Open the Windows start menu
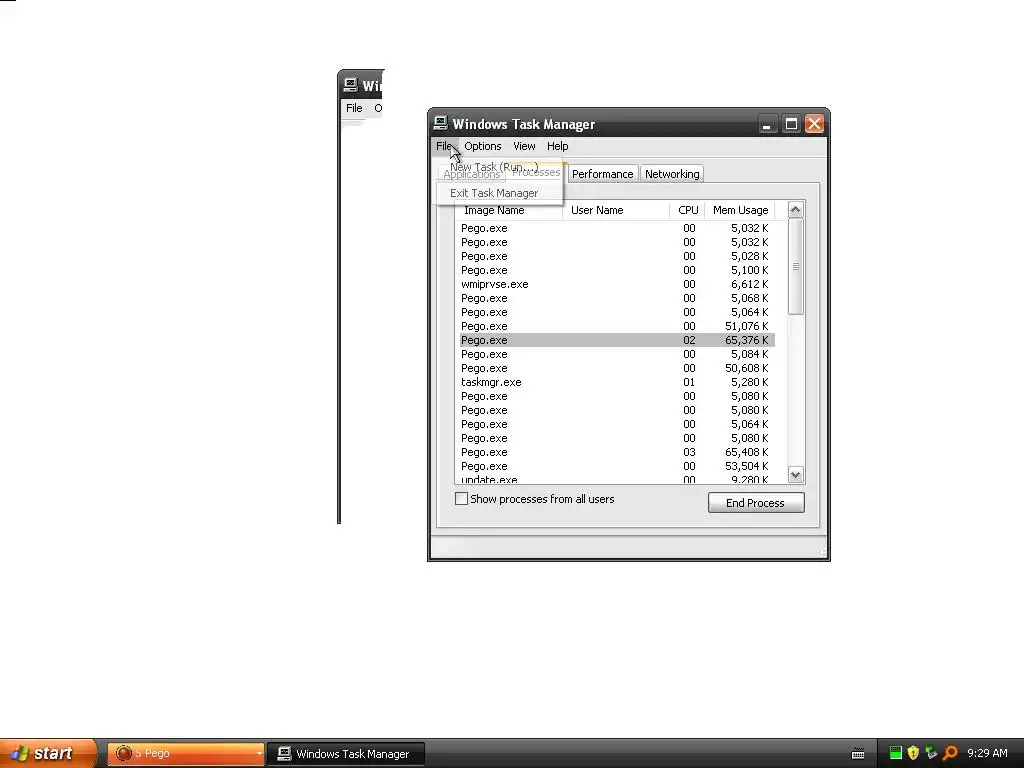Viewport: 1024px width, 768px height. (48, 754)
